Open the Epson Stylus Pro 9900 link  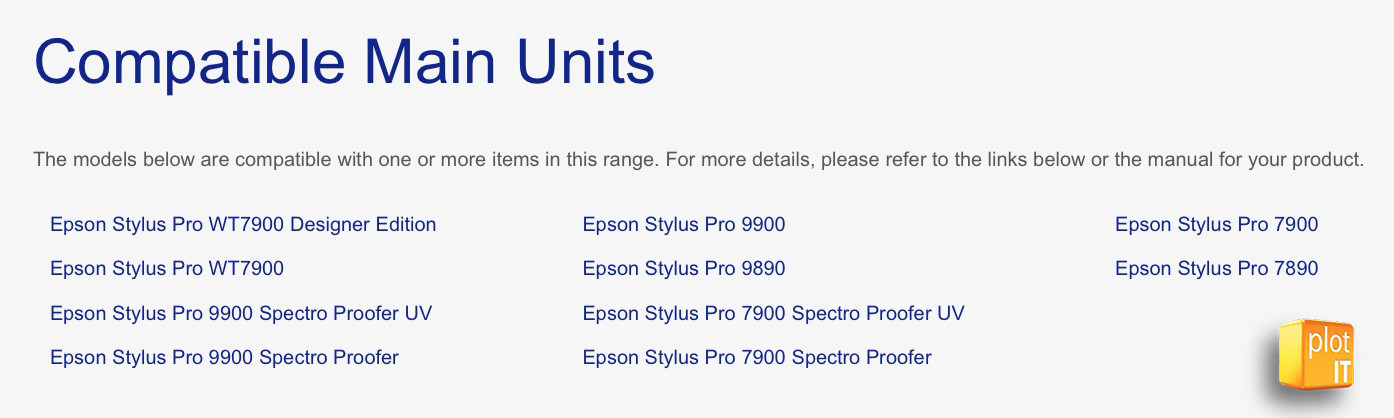point(684,224)
